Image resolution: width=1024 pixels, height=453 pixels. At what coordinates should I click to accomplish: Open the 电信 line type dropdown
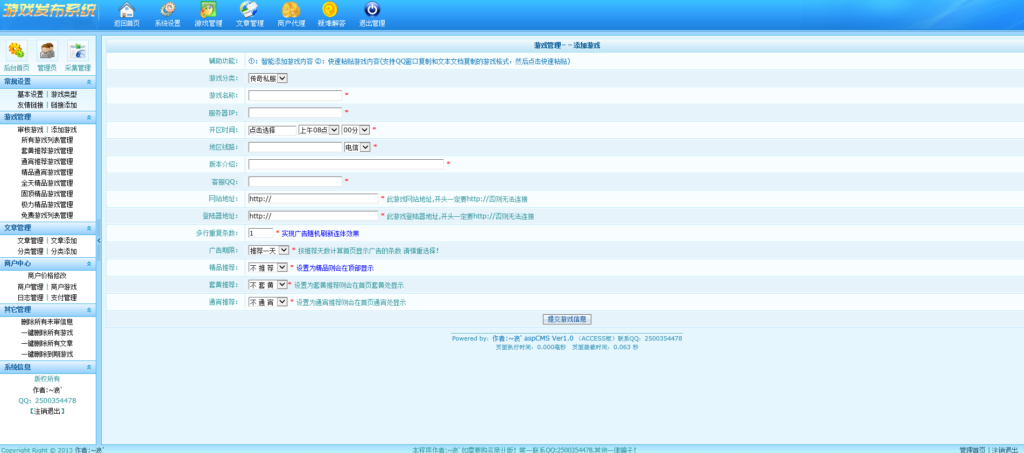tap(357, 147)
